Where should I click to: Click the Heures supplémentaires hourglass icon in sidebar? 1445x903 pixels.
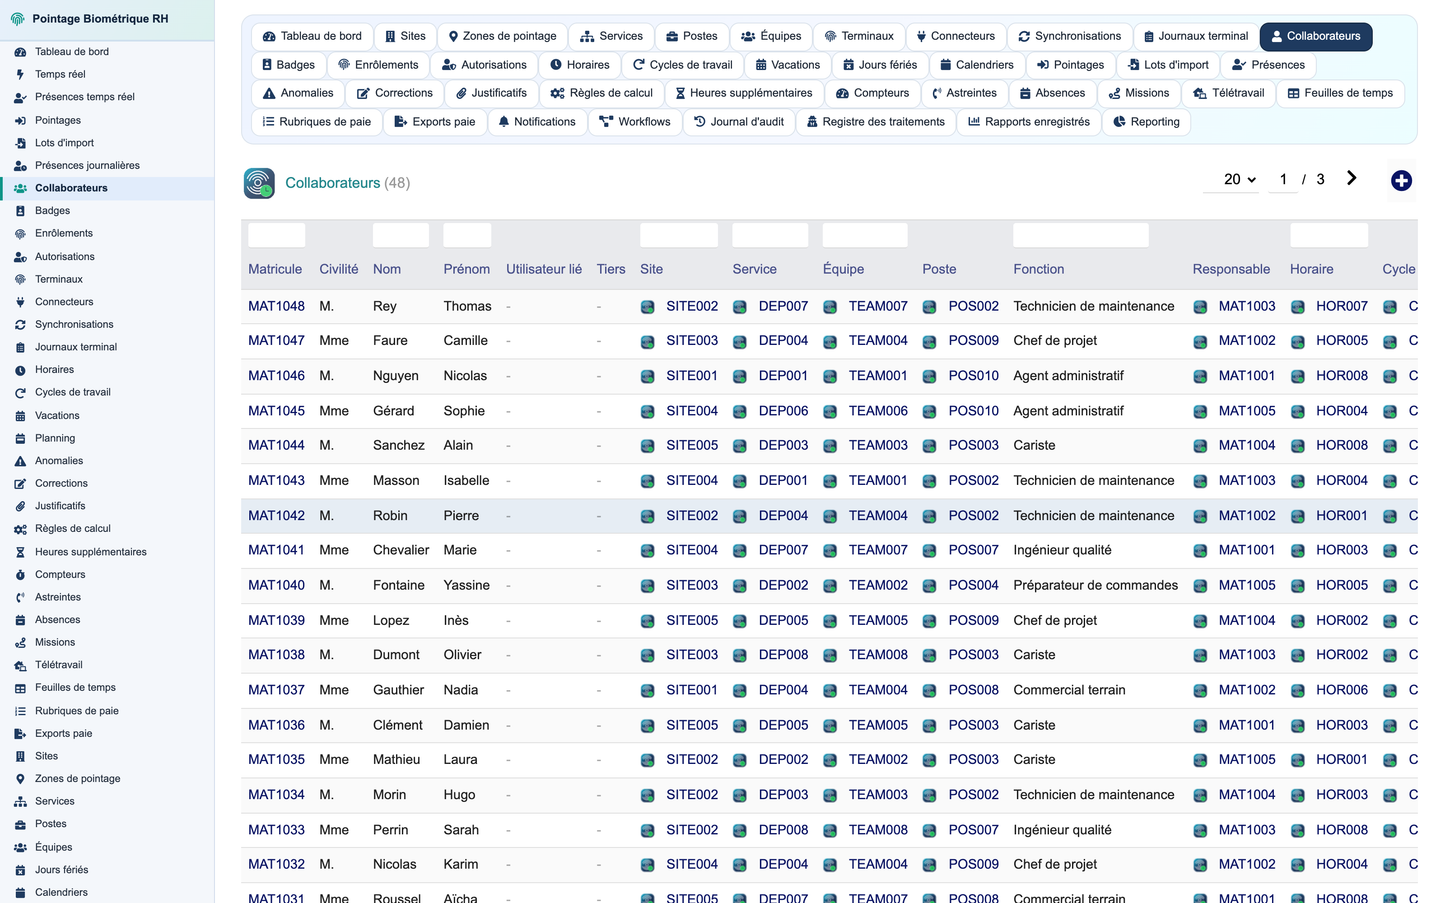(x=20, y=552)
